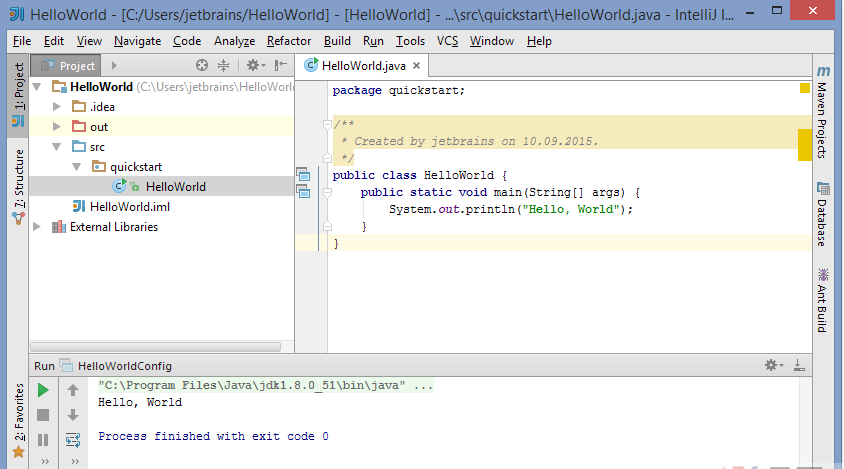844x469 pixels.
Task: Click the println code line in editor
Action: 511,209
